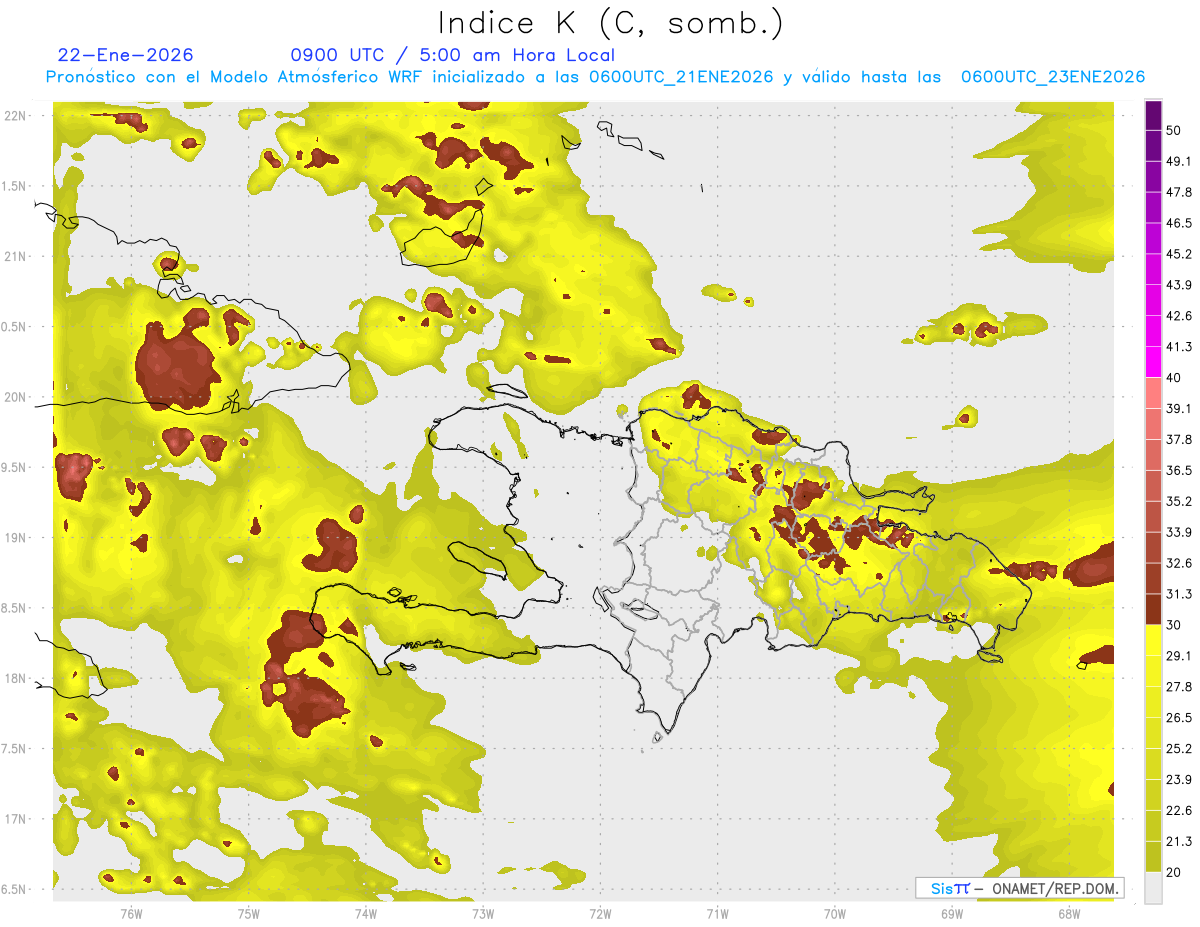Click the colorbar value '27.8'
Viewport: 1200px width, 927px height.
pos(1179,687)
